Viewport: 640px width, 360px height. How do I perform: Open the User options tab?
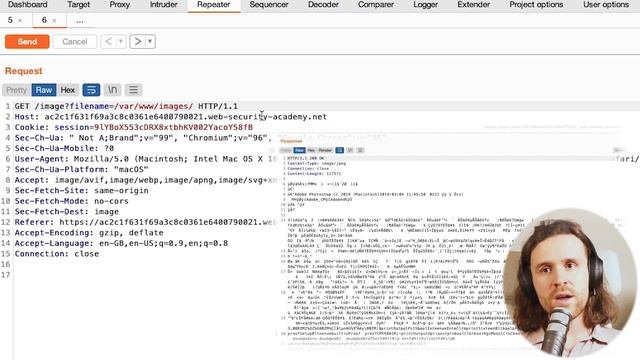[x=606, y=5]
